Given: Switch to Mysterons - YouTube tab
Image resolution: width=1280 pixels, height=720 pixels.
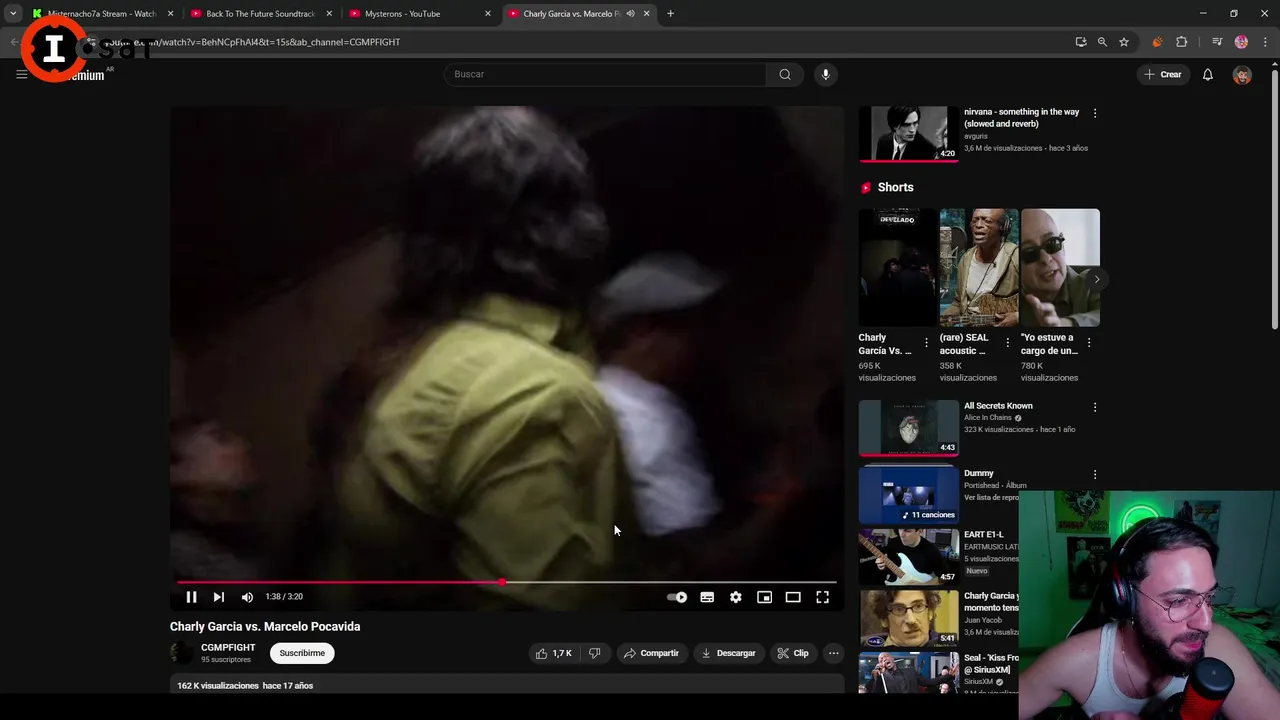Looking at the screenshot, I should 418,14.
